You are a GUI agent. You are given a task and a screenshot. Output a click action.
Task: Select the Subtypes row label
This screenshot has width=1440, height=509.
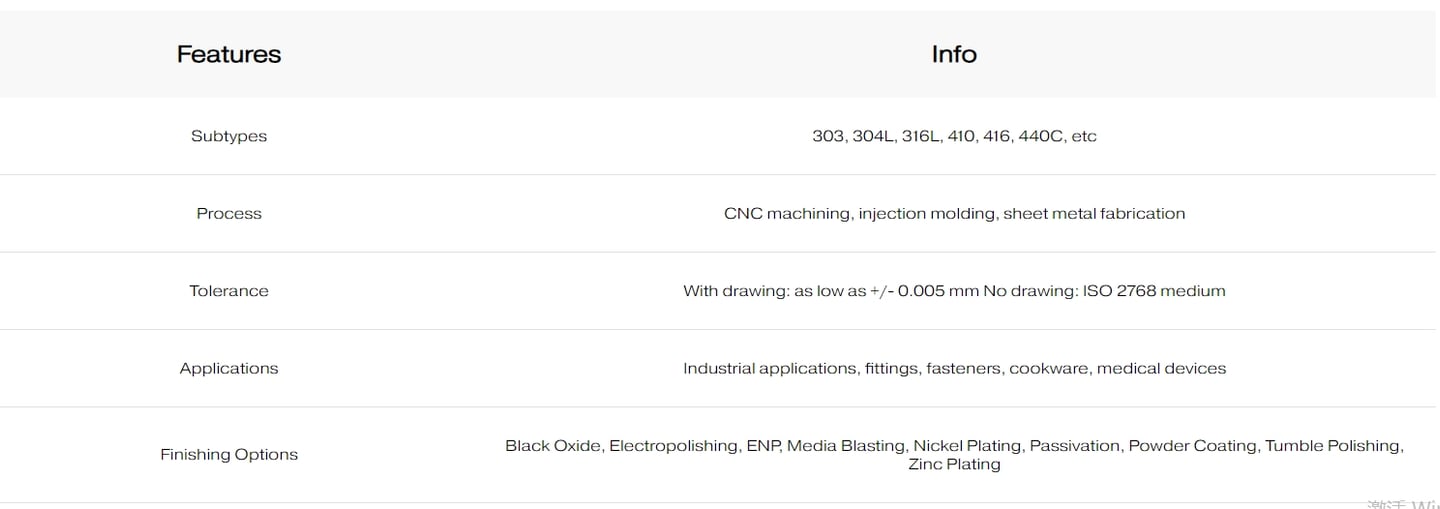229,136
